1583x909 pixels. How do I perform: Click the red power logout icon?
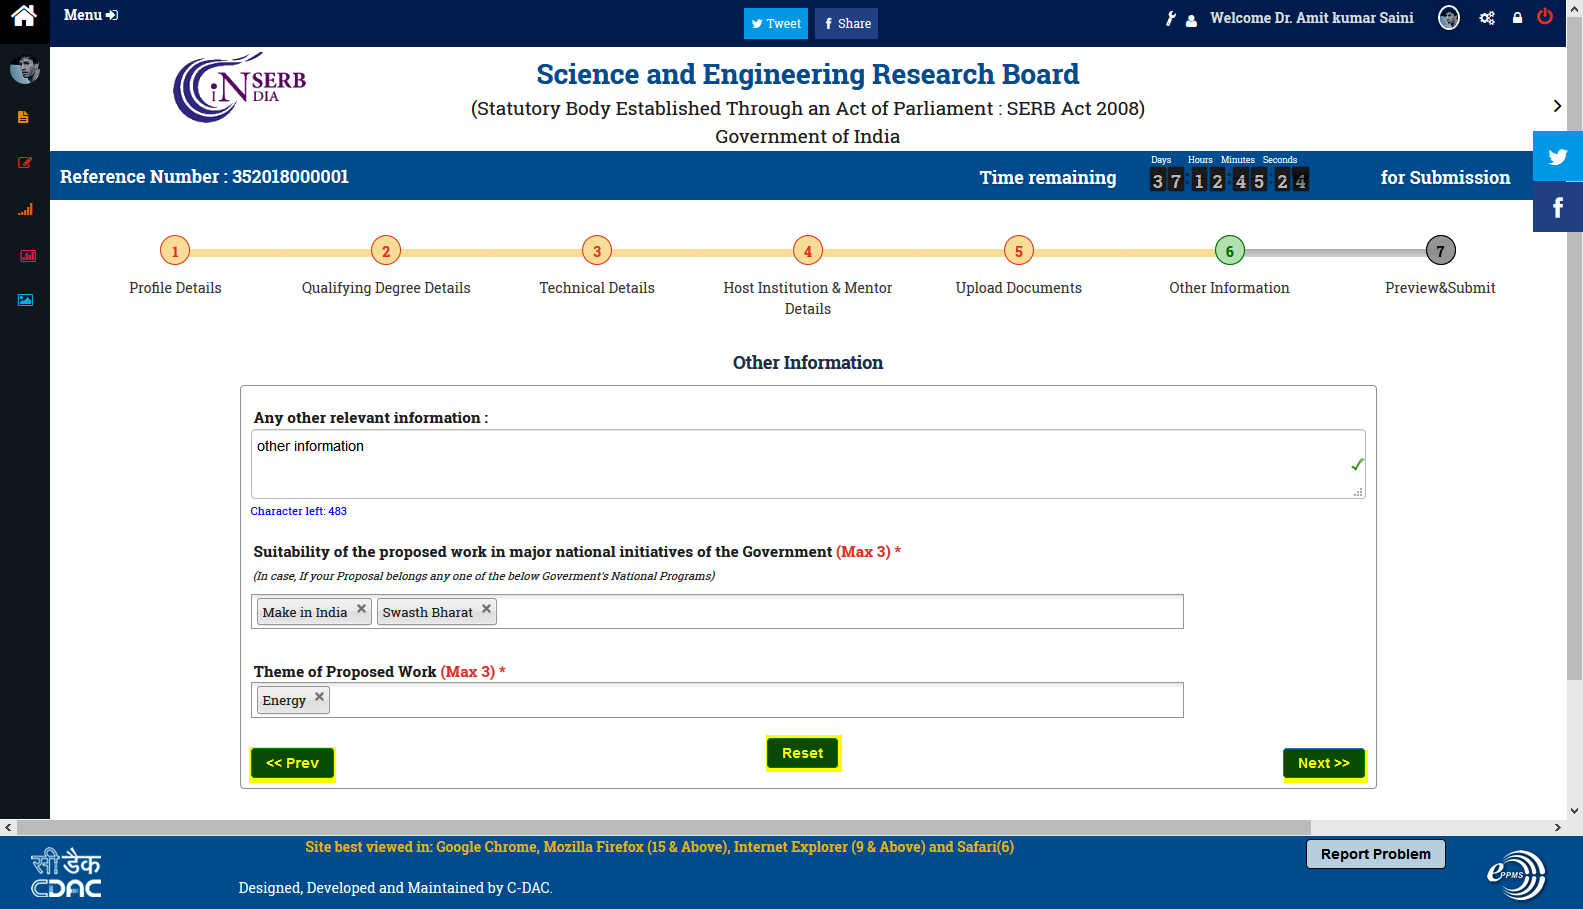pyautogui.click(x=1545, y=17)
